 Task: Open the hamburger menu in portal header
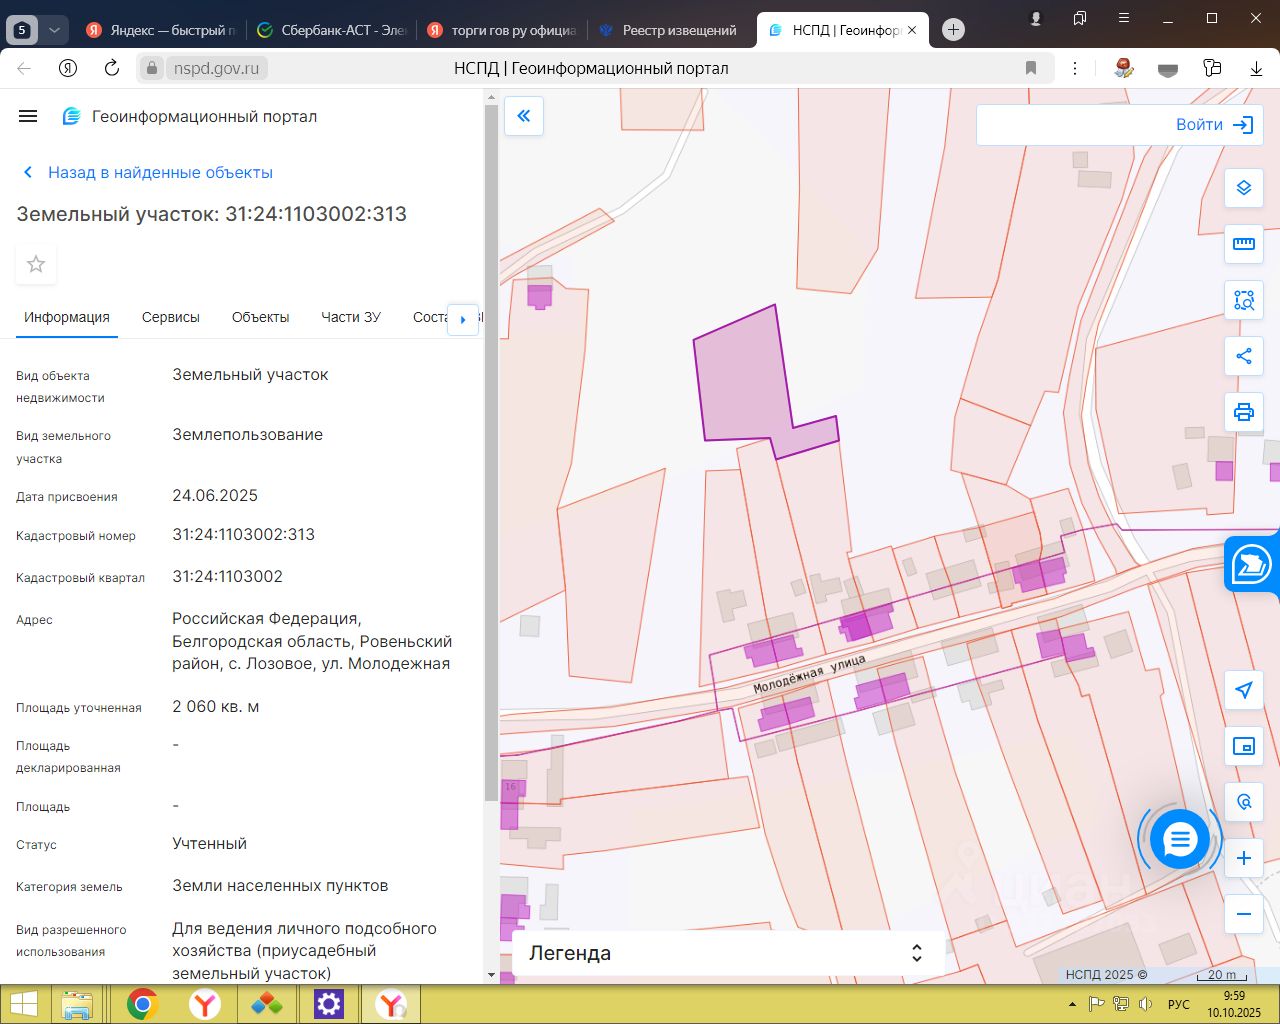click(28, 116)
